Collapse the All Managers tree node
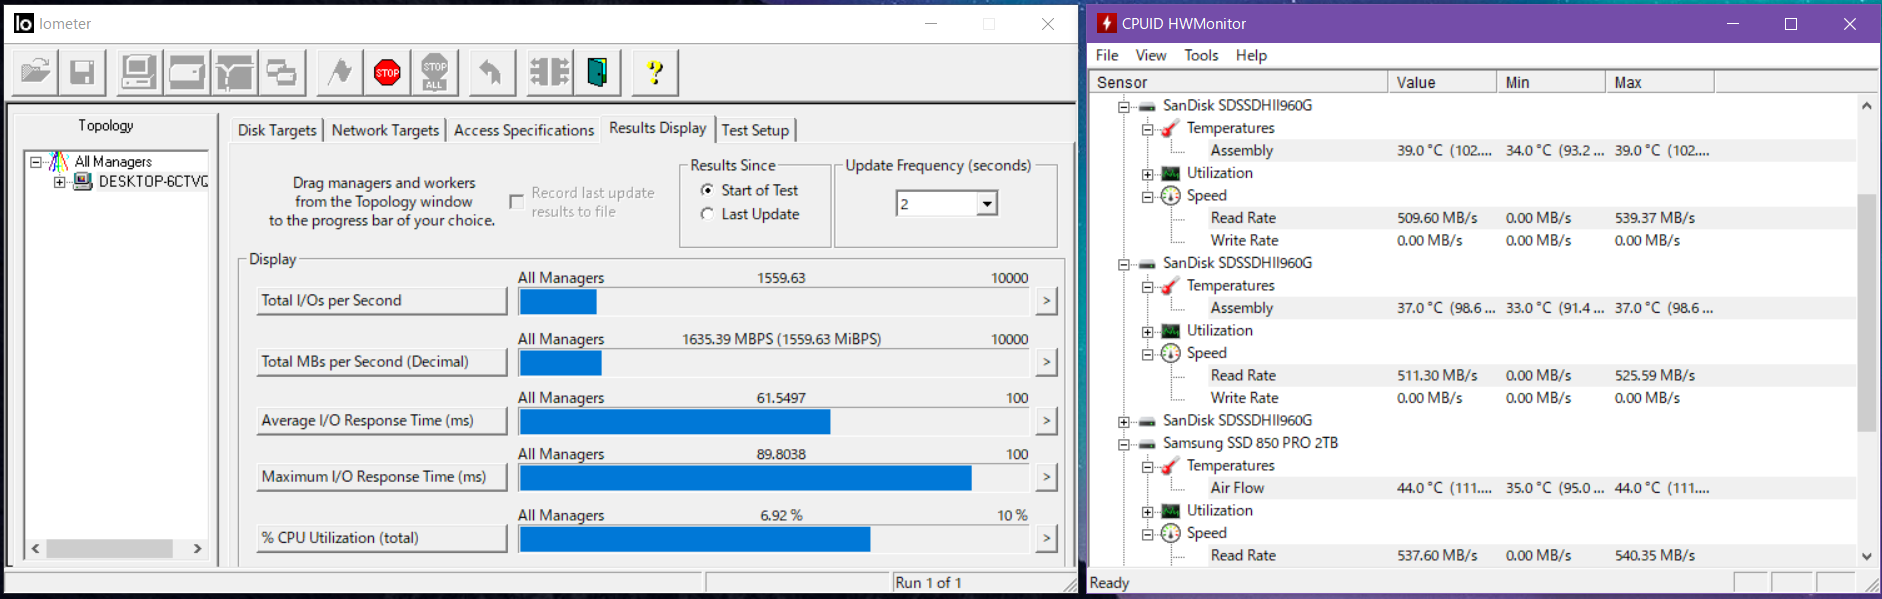 click(36, 162)
